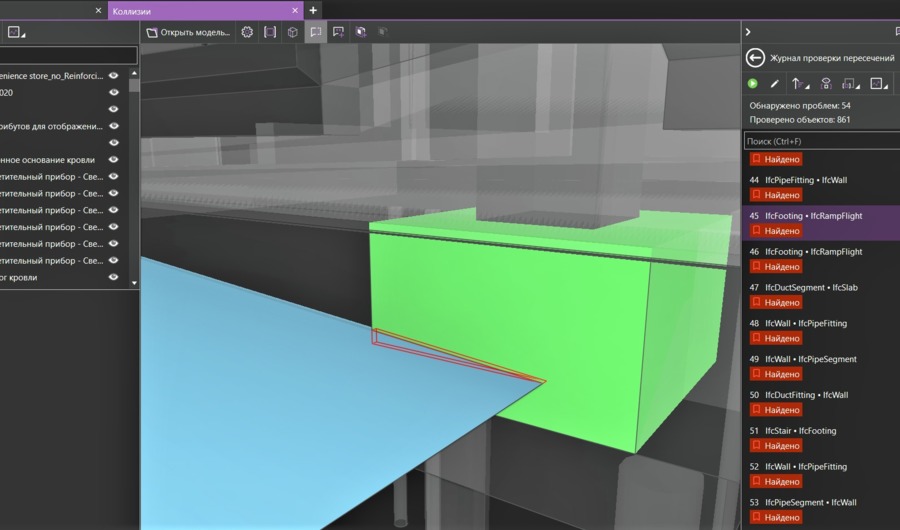
Task: Toggle visibility of 'основание кровли' item
Action: (114, 159)
